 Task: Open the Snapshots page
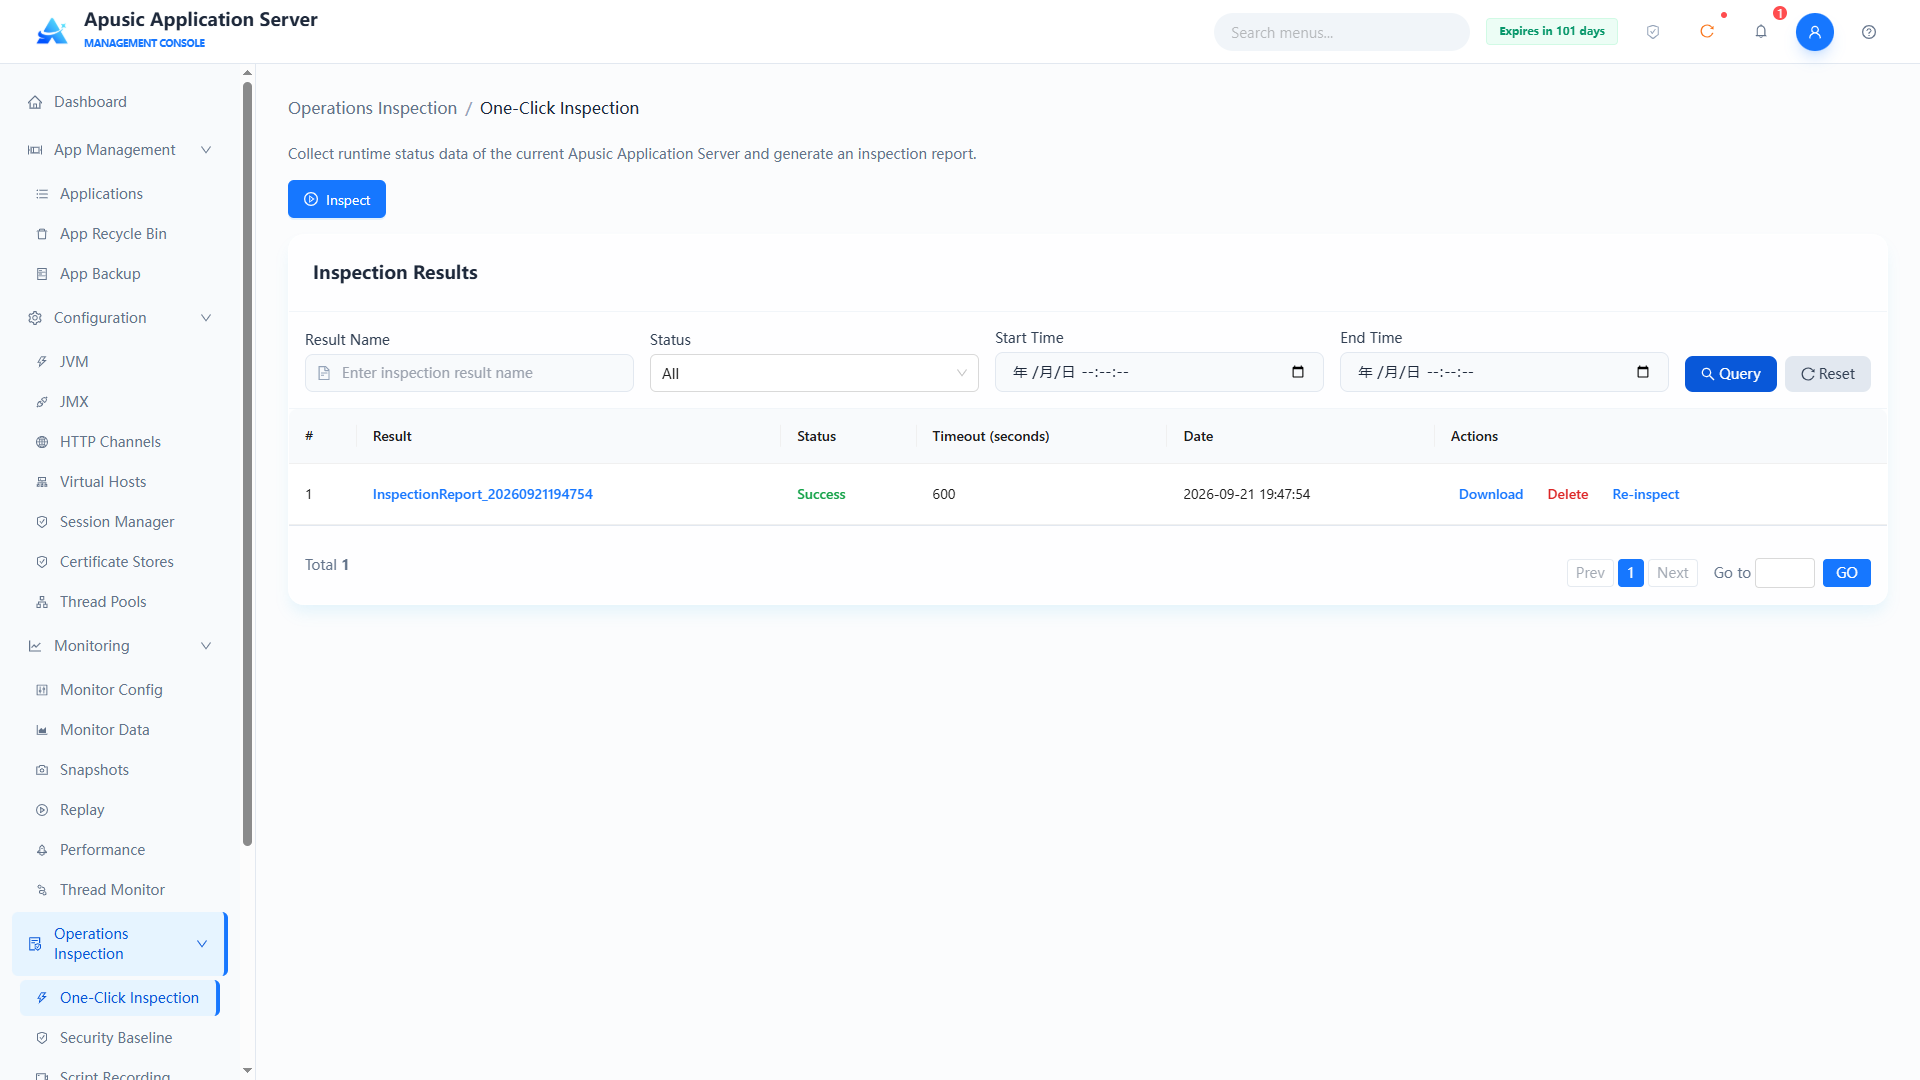click(x=120, y=770)
